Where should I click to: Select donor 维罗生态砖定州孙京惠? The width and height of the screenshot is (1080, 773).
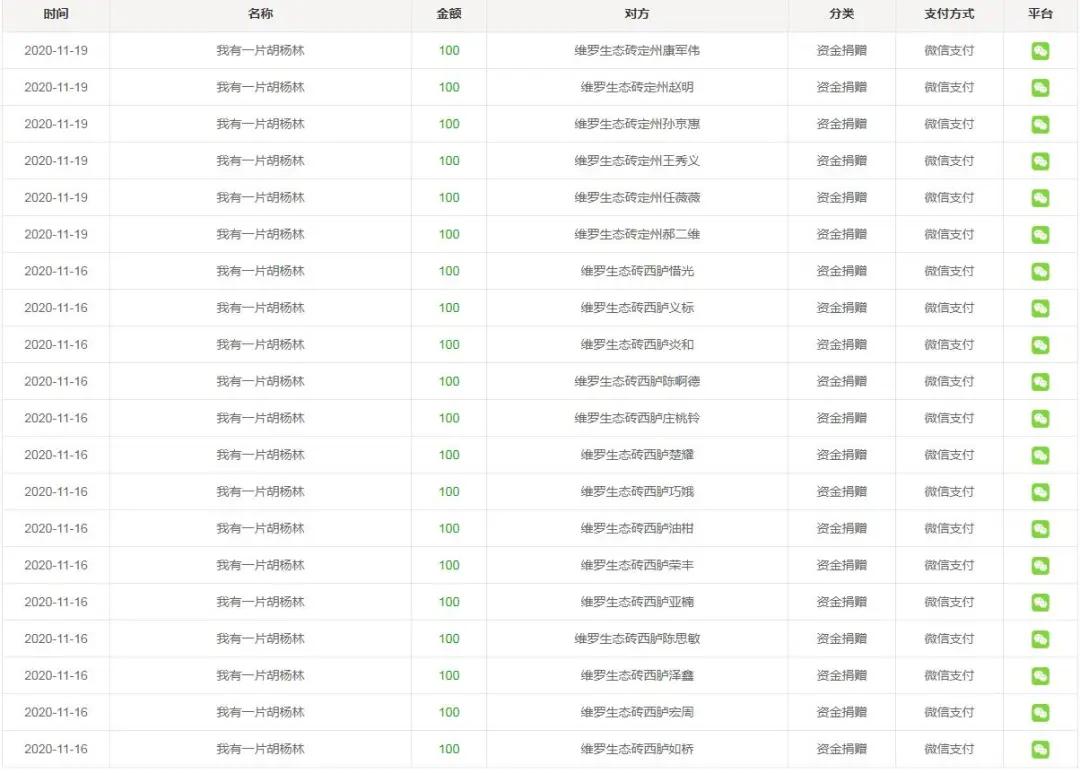[x=637, y=124]
